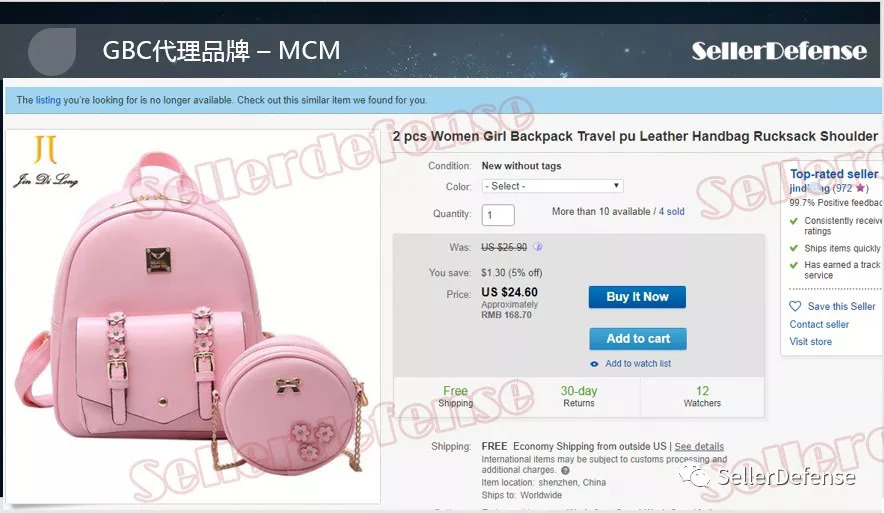Open the Add to watch list link

(x=638, y=364)
